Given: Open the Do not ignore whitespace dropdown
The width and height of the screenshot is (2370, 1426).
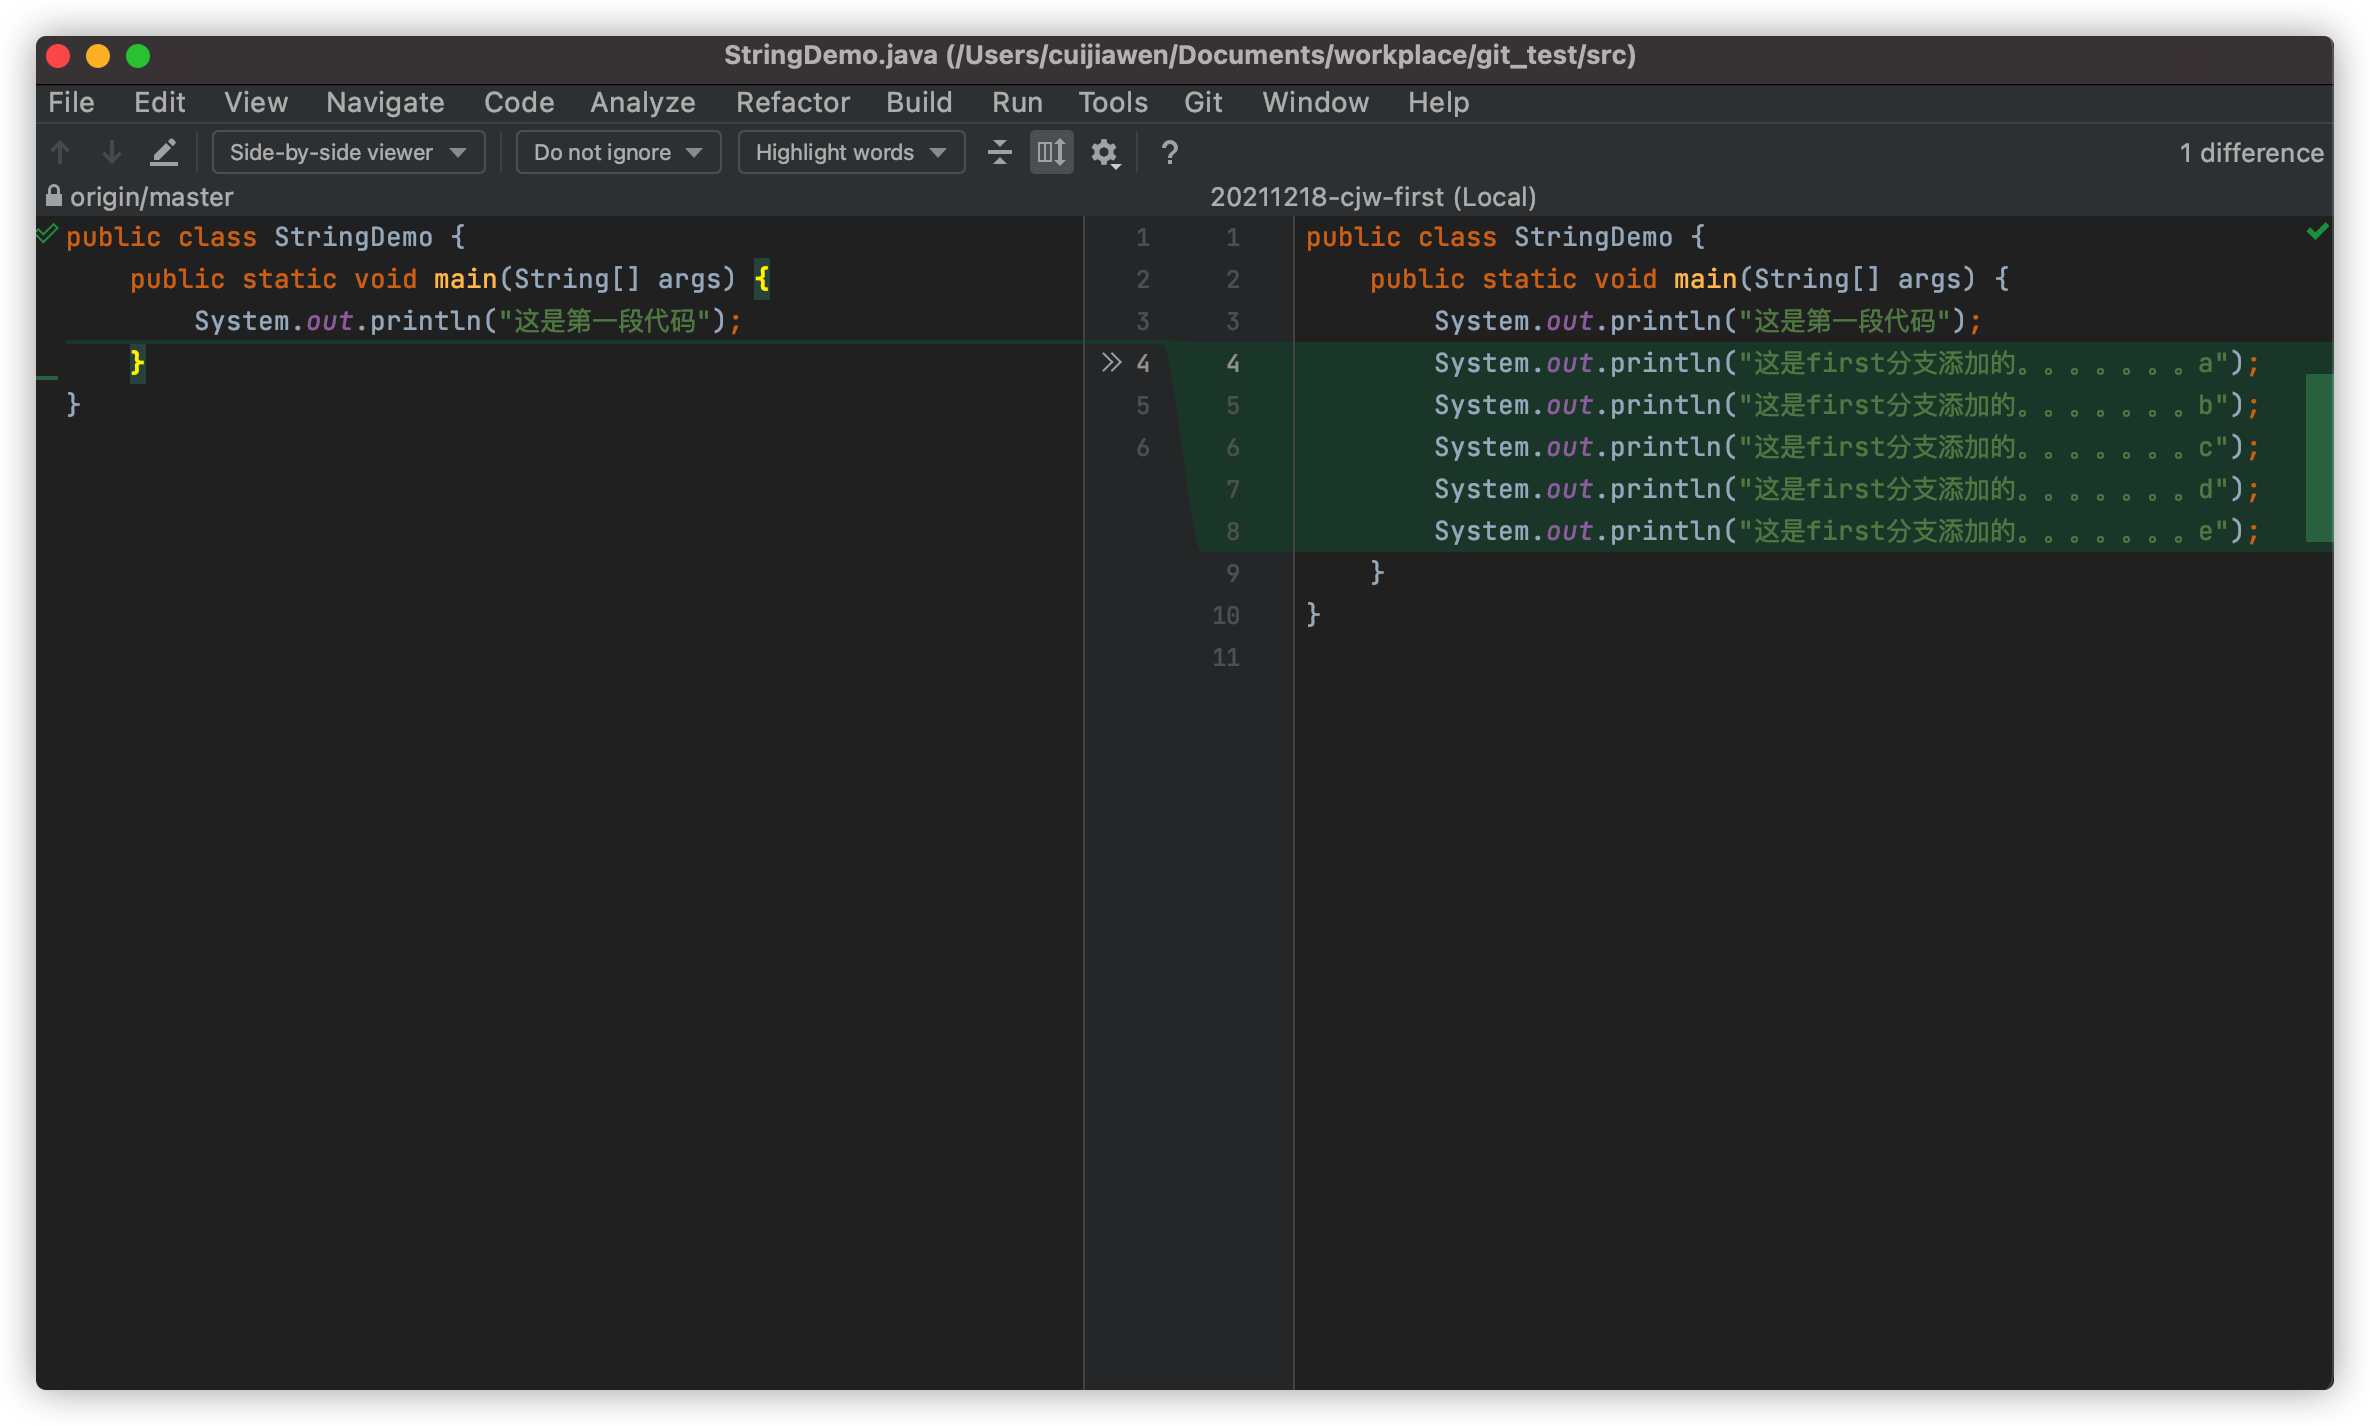Looking at the screenshot, I should click(618, 152).
